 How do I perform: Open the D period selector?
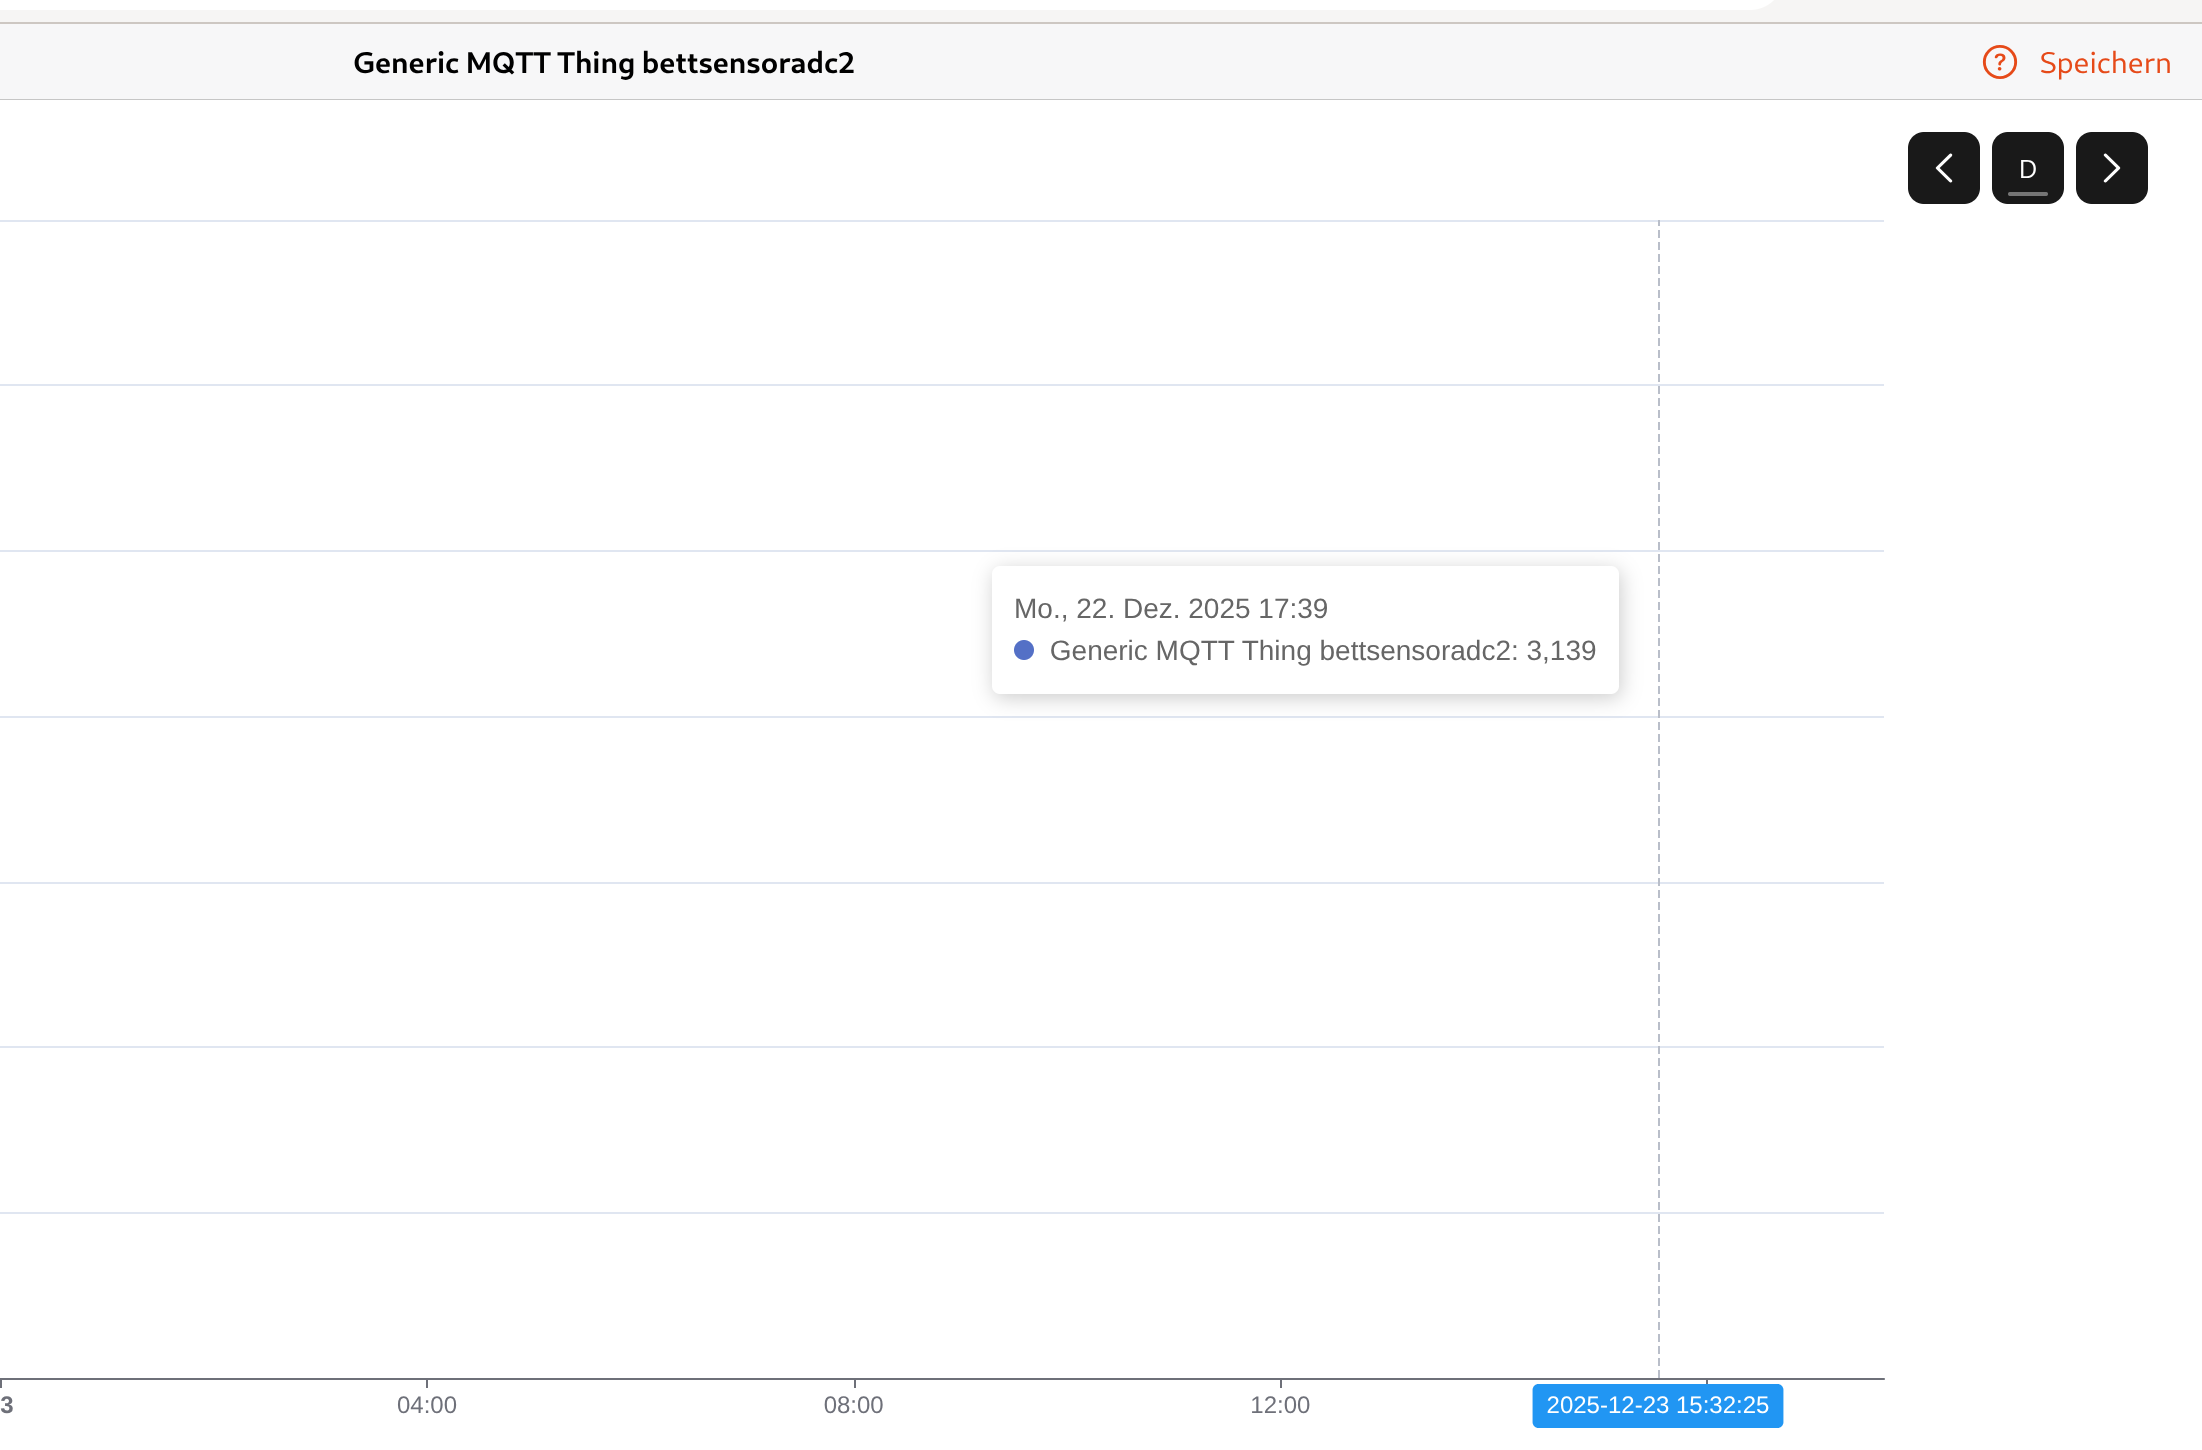2027,168
